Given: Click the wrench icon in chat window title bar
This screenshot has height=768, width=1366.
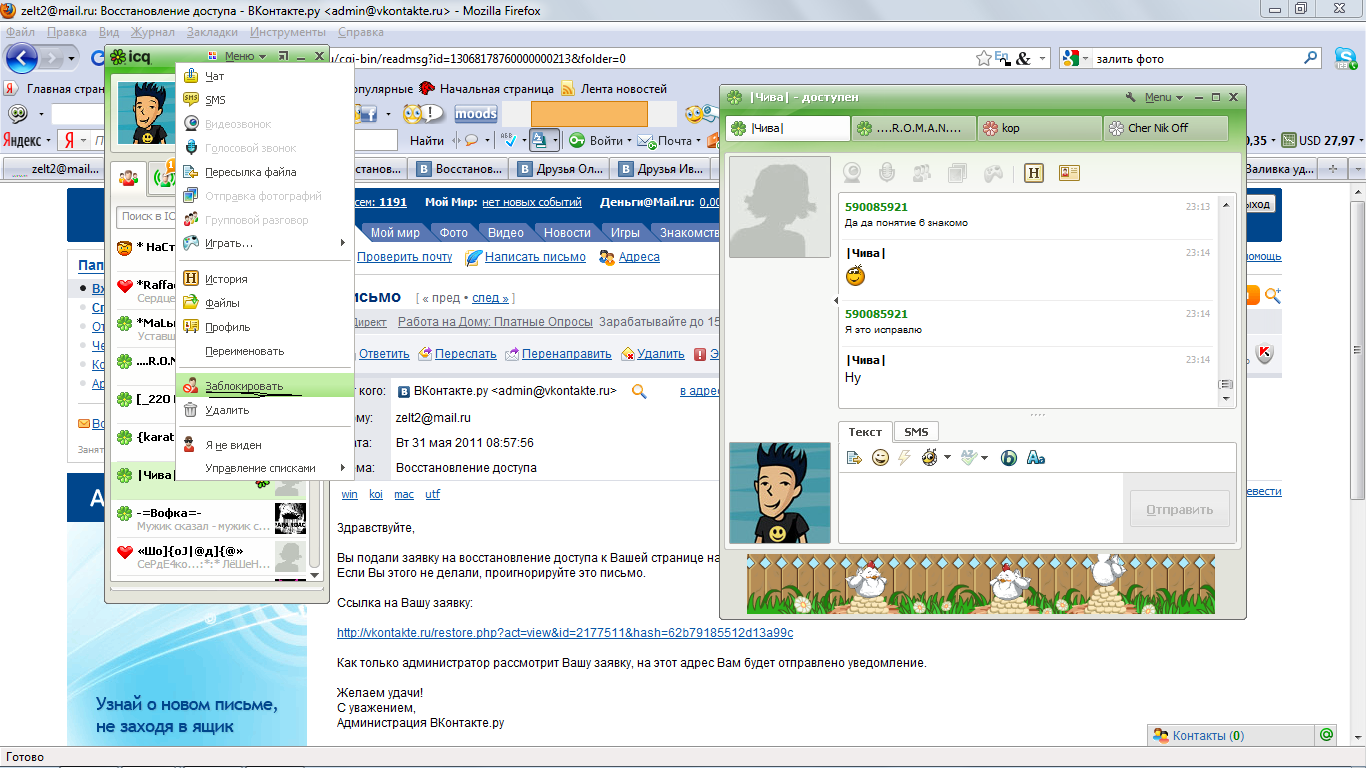Looking at the screenshot, I should 1130,97.
